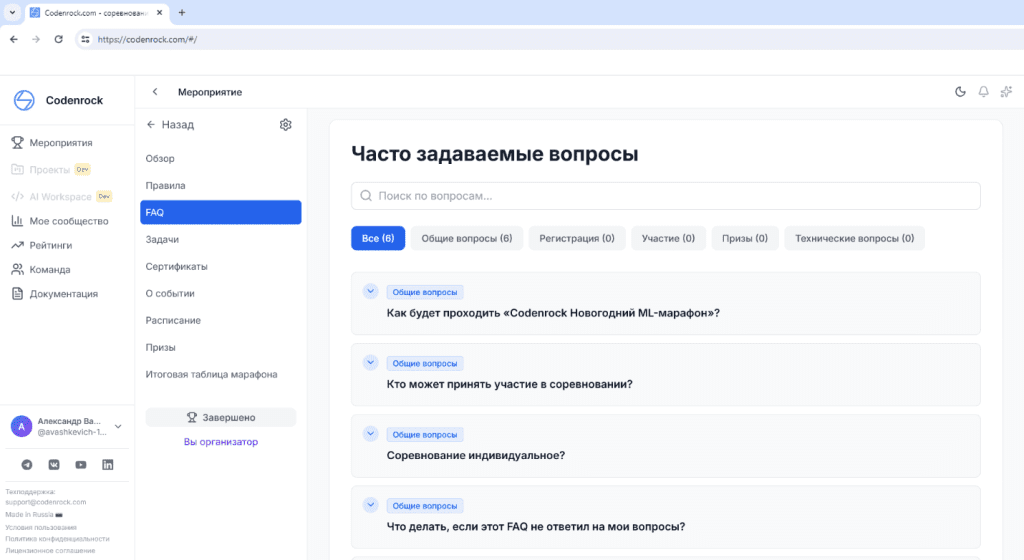Click the FAQ search input field
The width and height of the screenshot is (1024, 560).
[x=665, y=196]
